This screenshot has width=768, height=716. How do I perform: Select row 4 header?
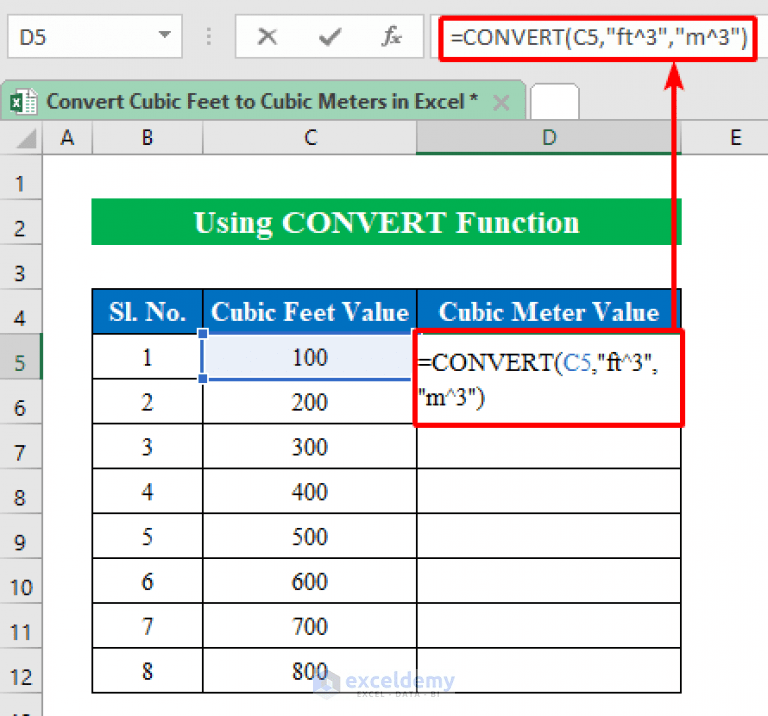[x=21, y=312]
